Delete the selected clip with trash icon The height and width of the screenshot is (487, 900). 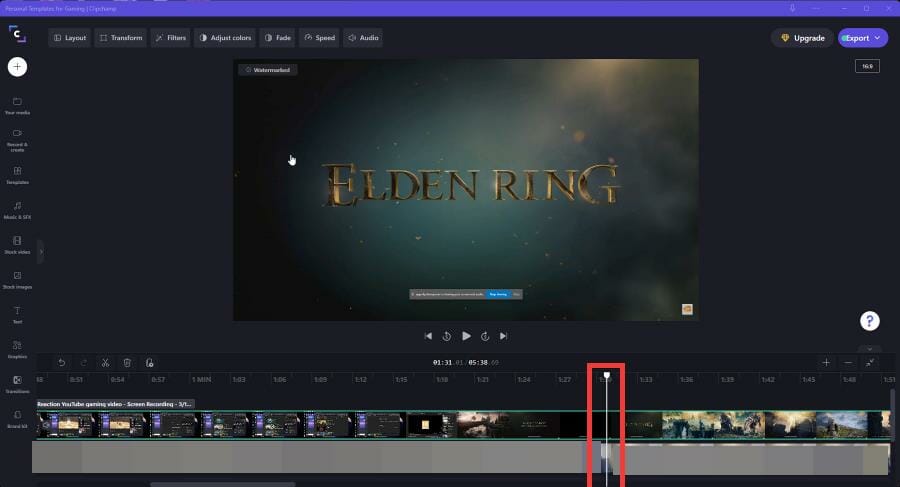[127, 362]
